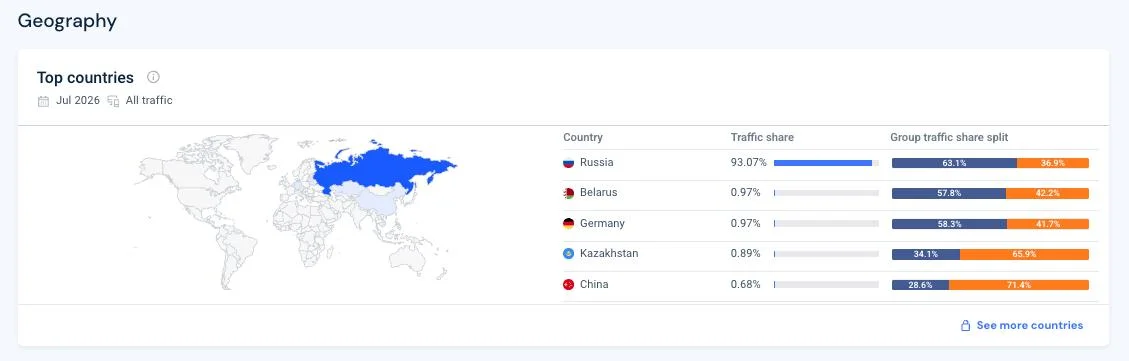Click the 57.8% blue segment for Belarus

pyautogui.click(x=949, y=193)
